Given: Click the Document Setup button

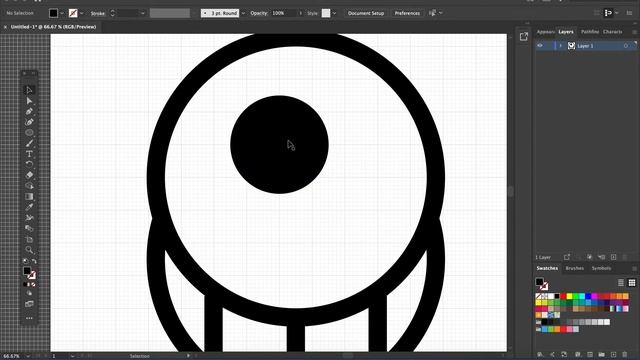Looking at the screenshot, I should [366, 13].
